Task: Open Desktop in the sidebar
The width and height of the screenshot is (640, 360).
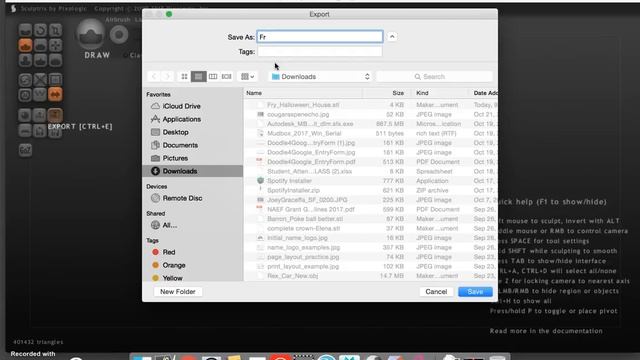Action: [x=193, y=132]
